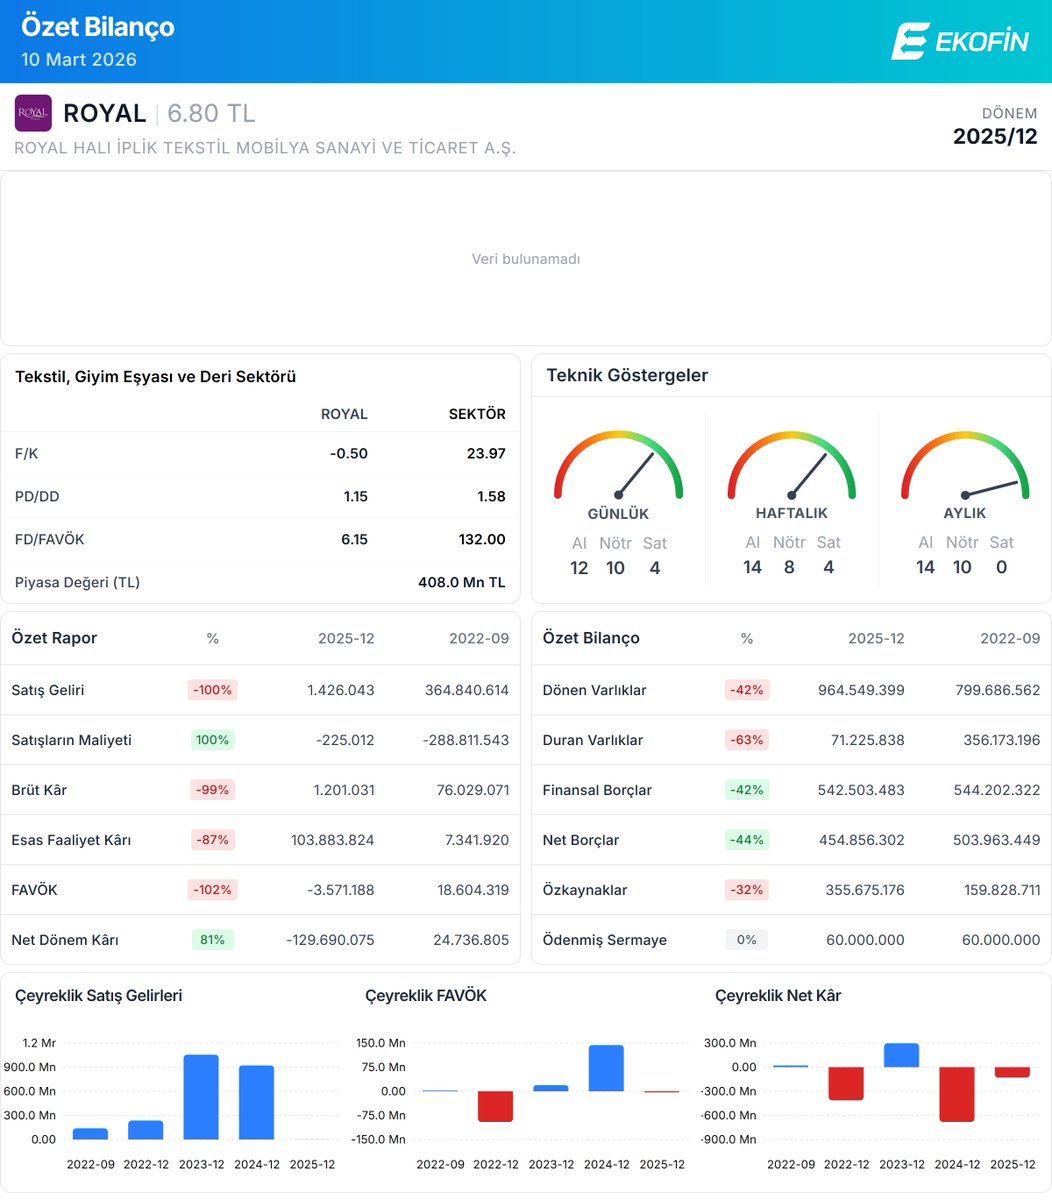Click the -32% badge for Özkaynaklar
This screenshot has height=1200, width=1052.
[747, 890]
